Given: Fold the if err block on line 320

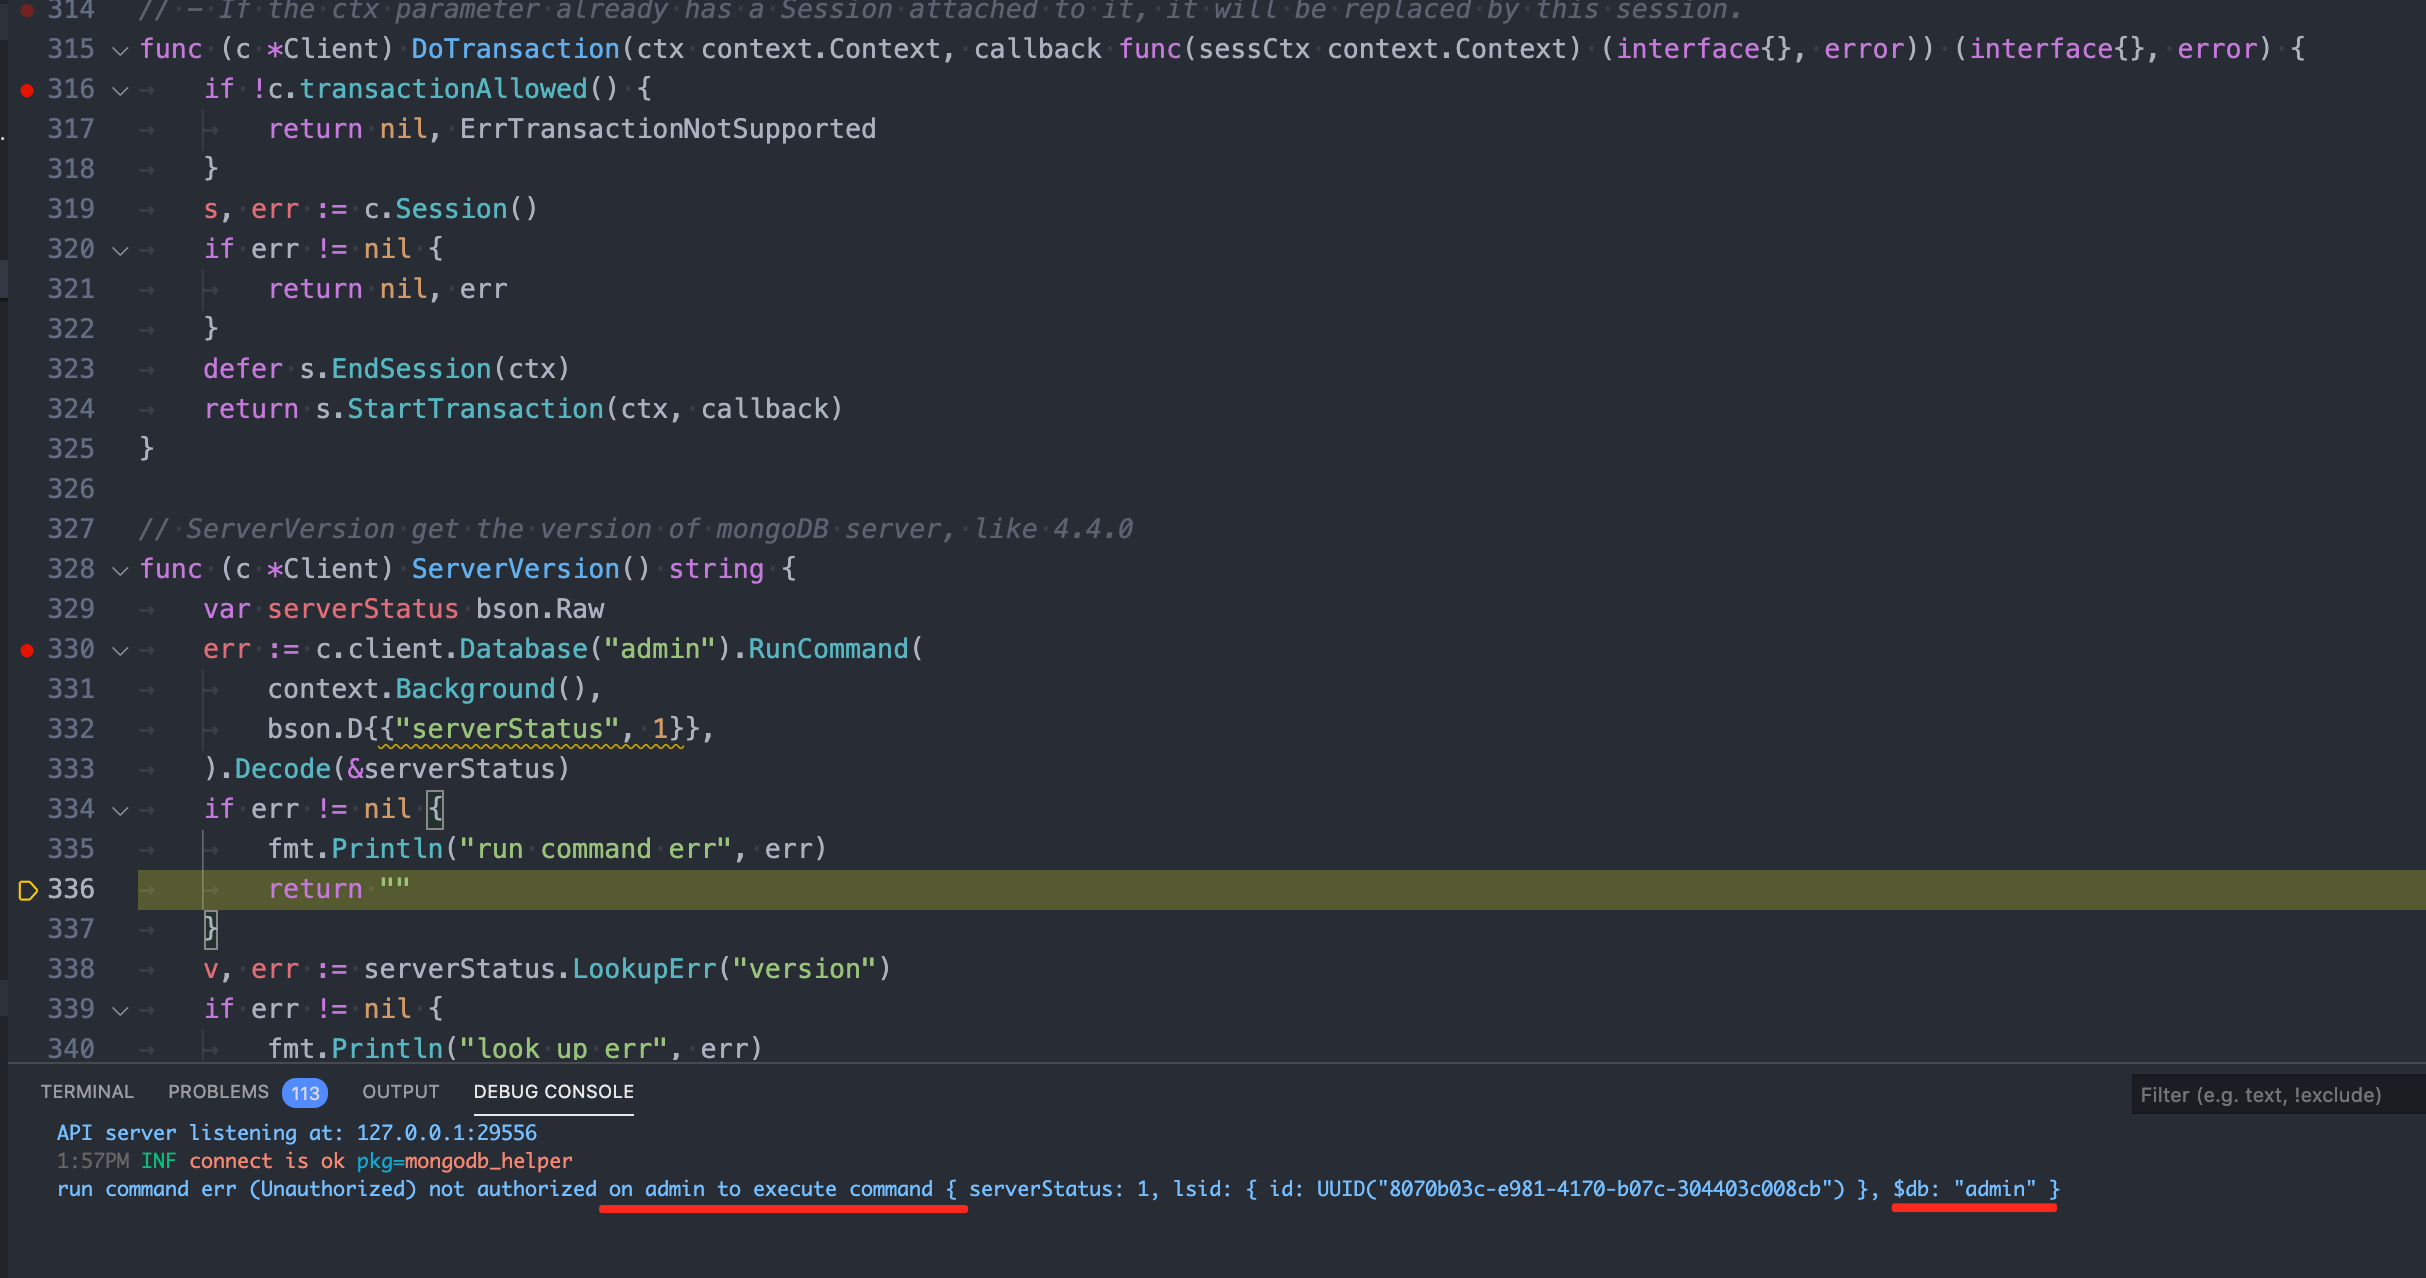Looking at the screenshot, I should [x=120, y=250].
